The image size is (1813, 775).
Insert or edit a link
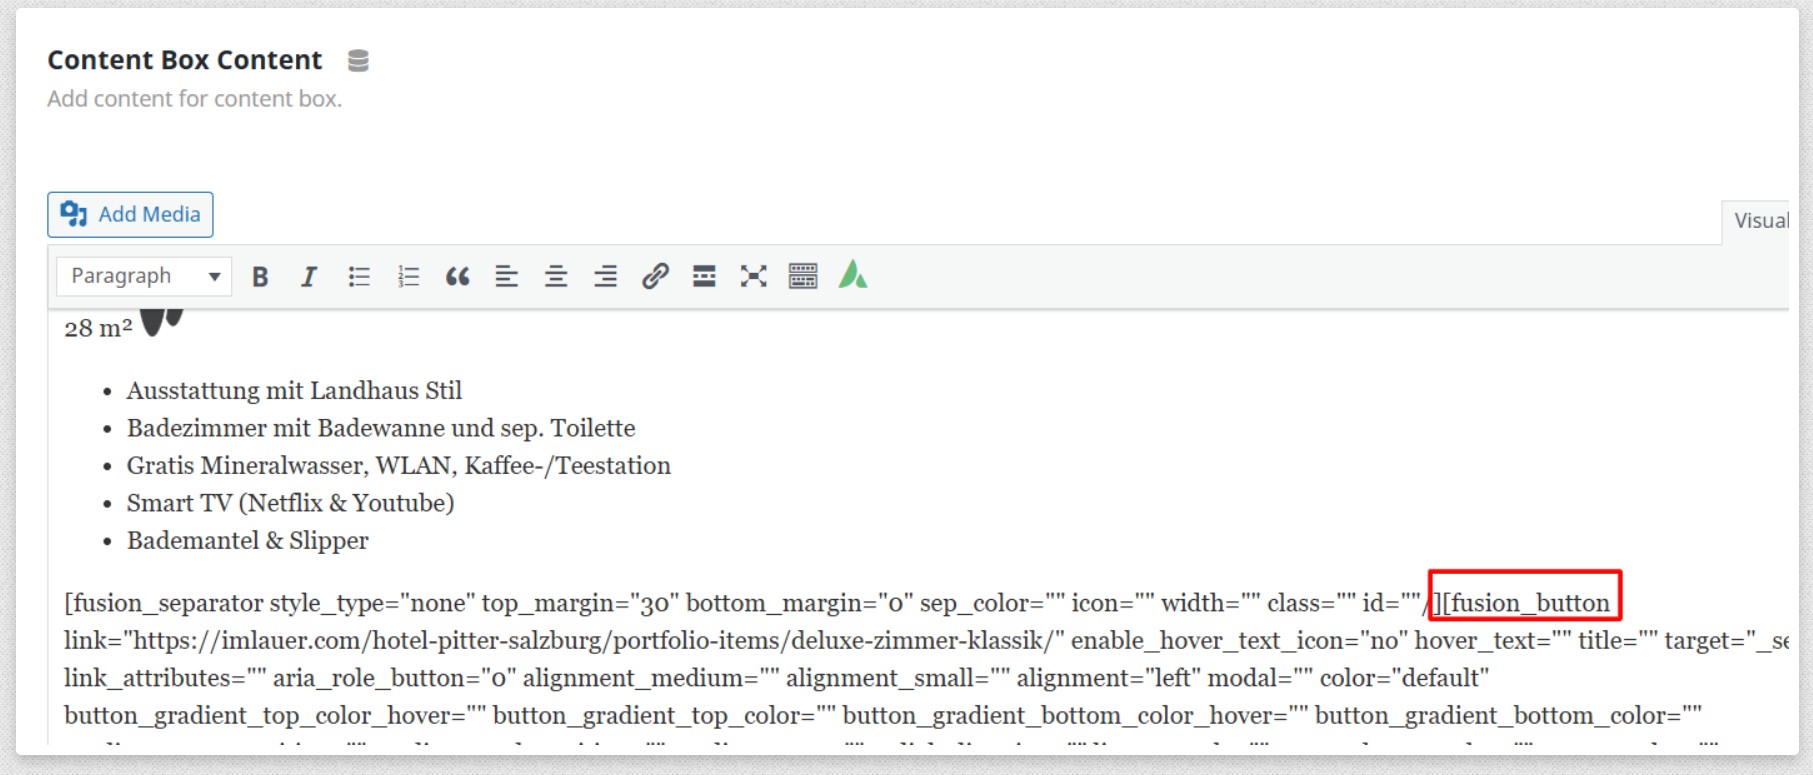pos(655,277)
